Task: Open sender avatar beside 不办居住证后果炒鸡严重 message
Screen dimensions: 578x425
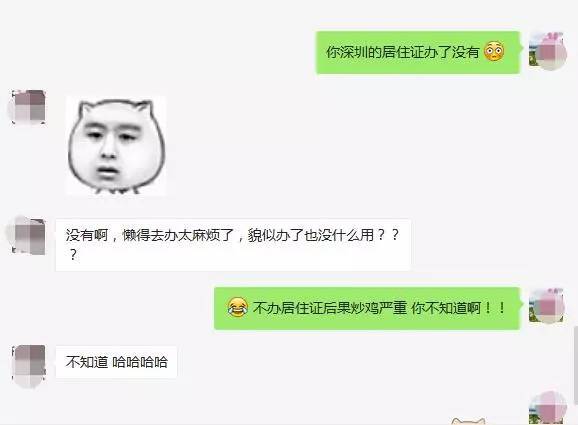Action: pyautogui.click(x=547, y=306)
